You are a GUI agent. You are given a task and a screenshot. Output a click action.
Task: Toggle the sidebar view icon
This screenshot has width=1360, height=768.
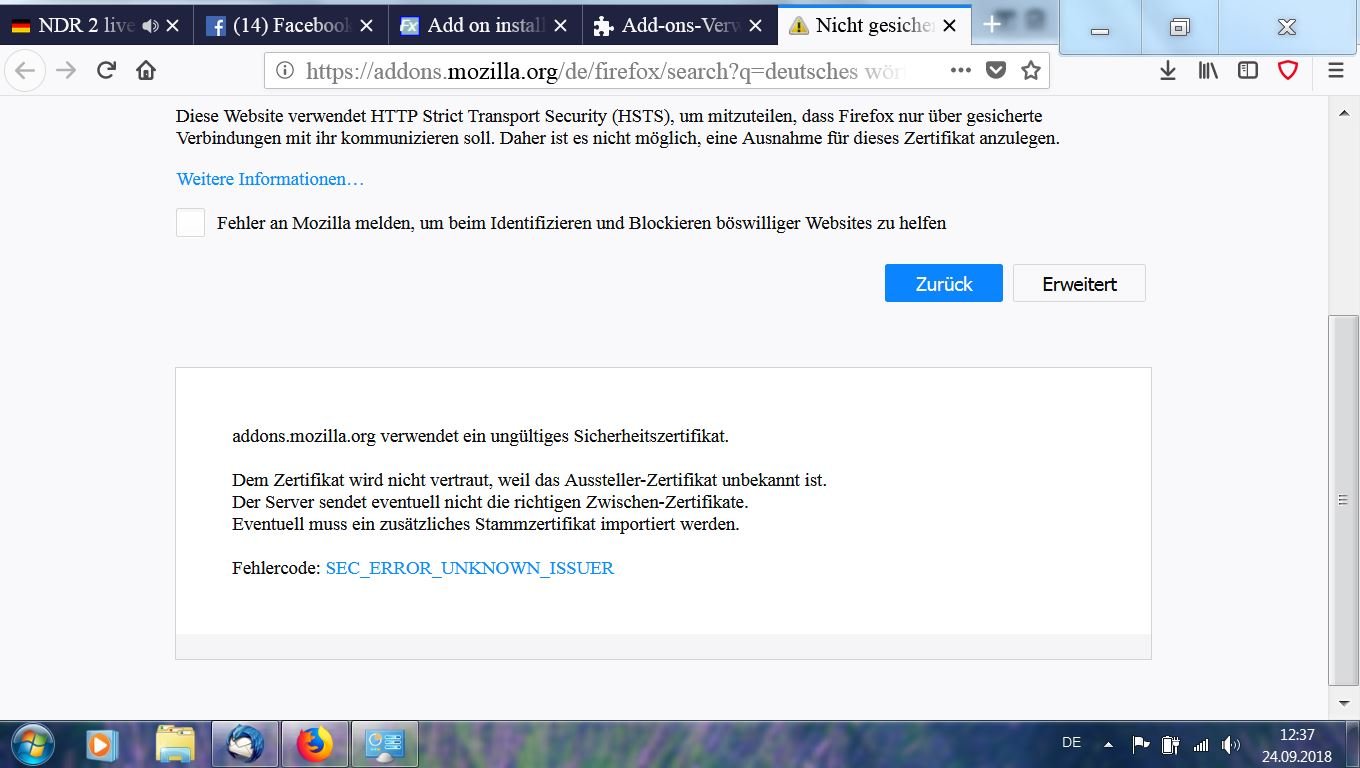(1248, 70)
